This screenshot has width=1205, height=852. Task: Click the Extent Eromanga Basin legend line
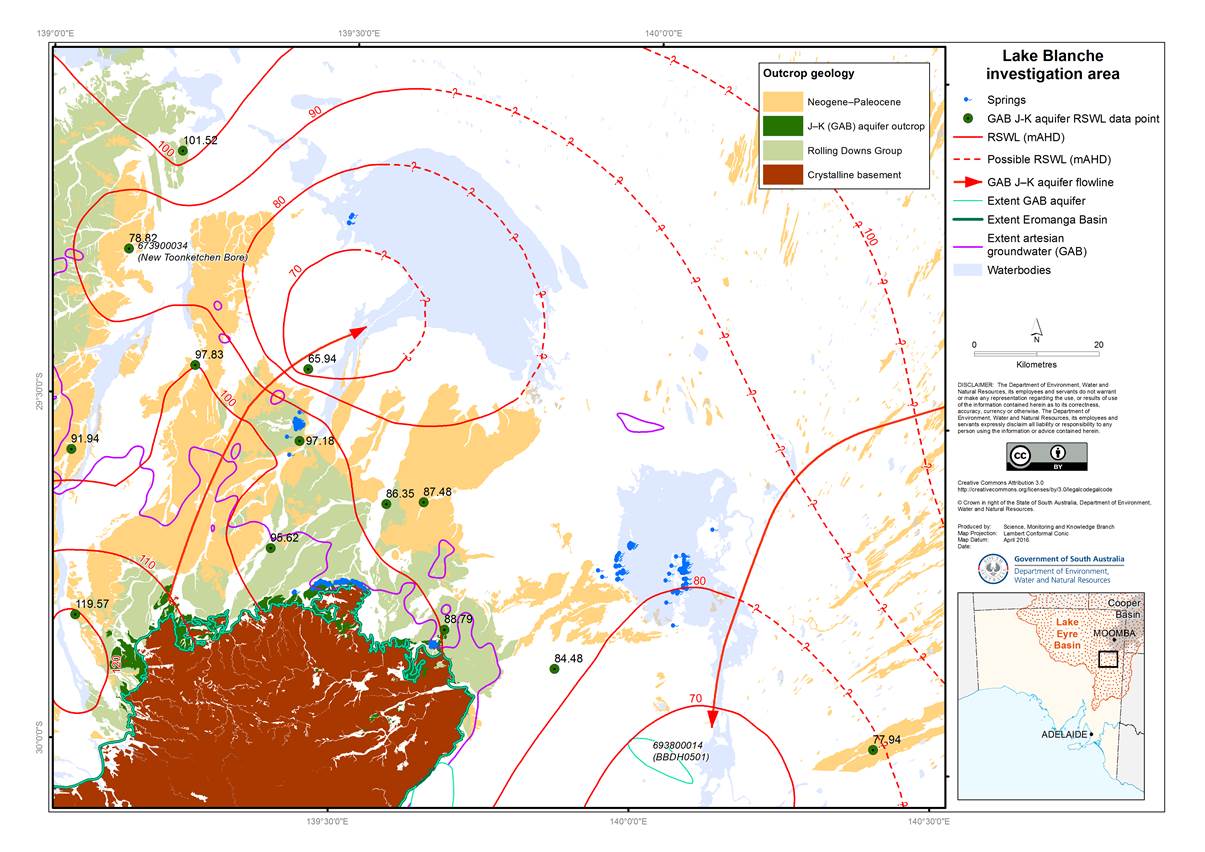(966, 219)
